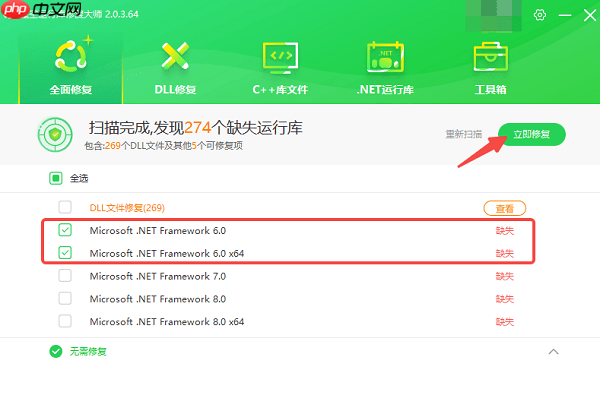Click the 无需修复 section label
The width and height of the screenshot is (600, 411).
pyautogui.click(x=88, y=352)
